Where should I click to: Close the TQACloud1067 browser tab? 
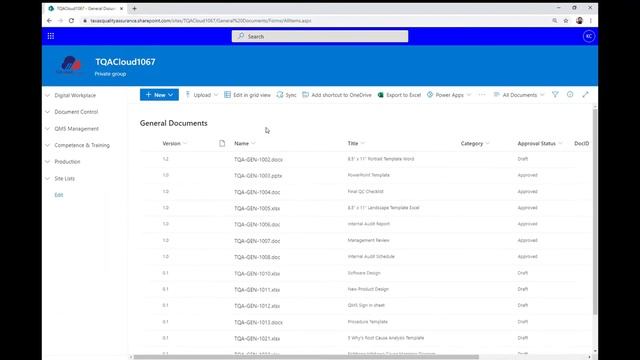click(121, 8)
